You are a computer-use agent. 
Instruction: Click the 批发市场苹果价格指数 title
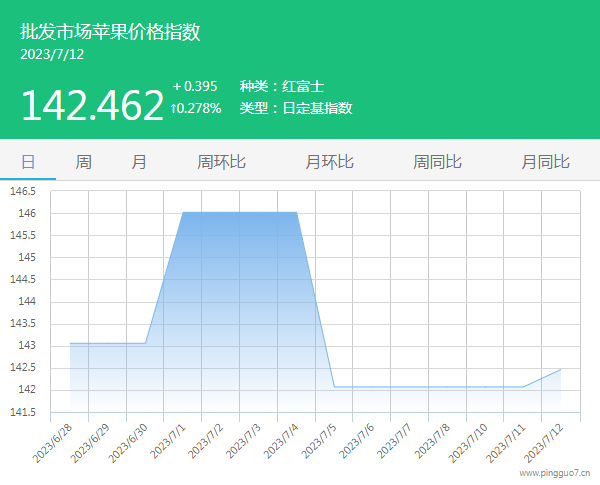[110, 32]
